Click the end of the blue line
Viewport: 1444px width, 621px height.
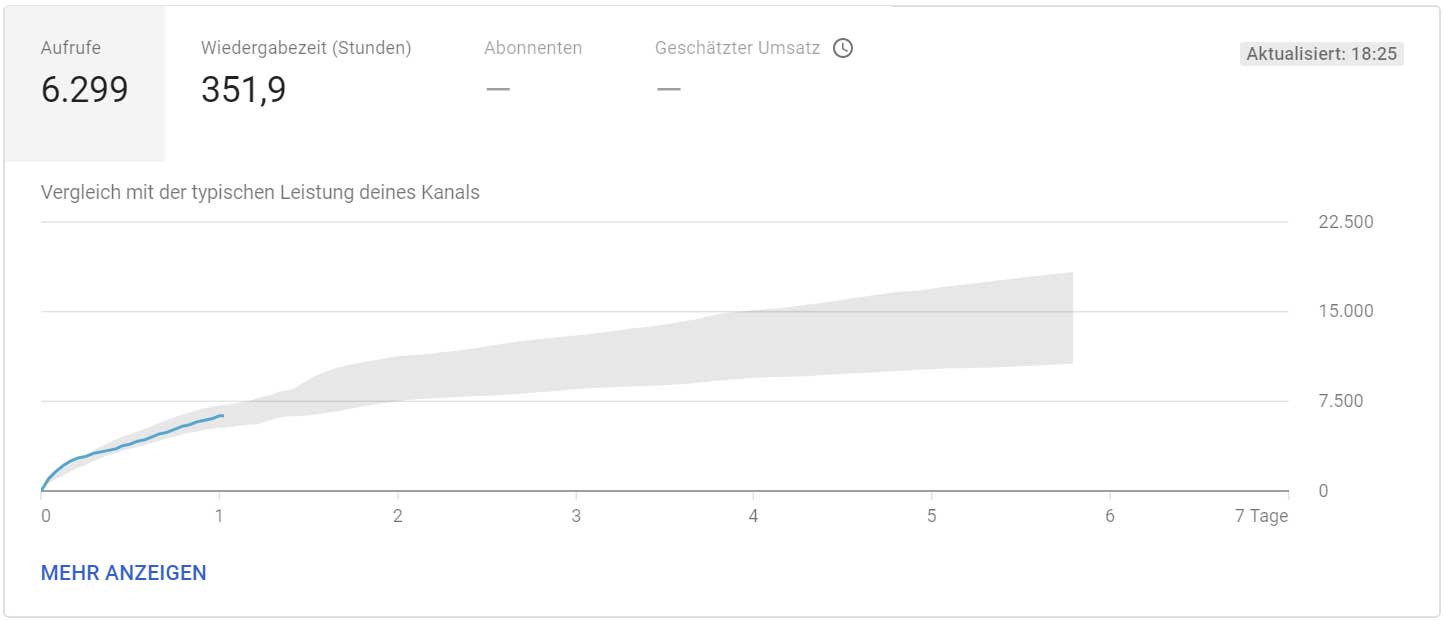coord(222,414)
